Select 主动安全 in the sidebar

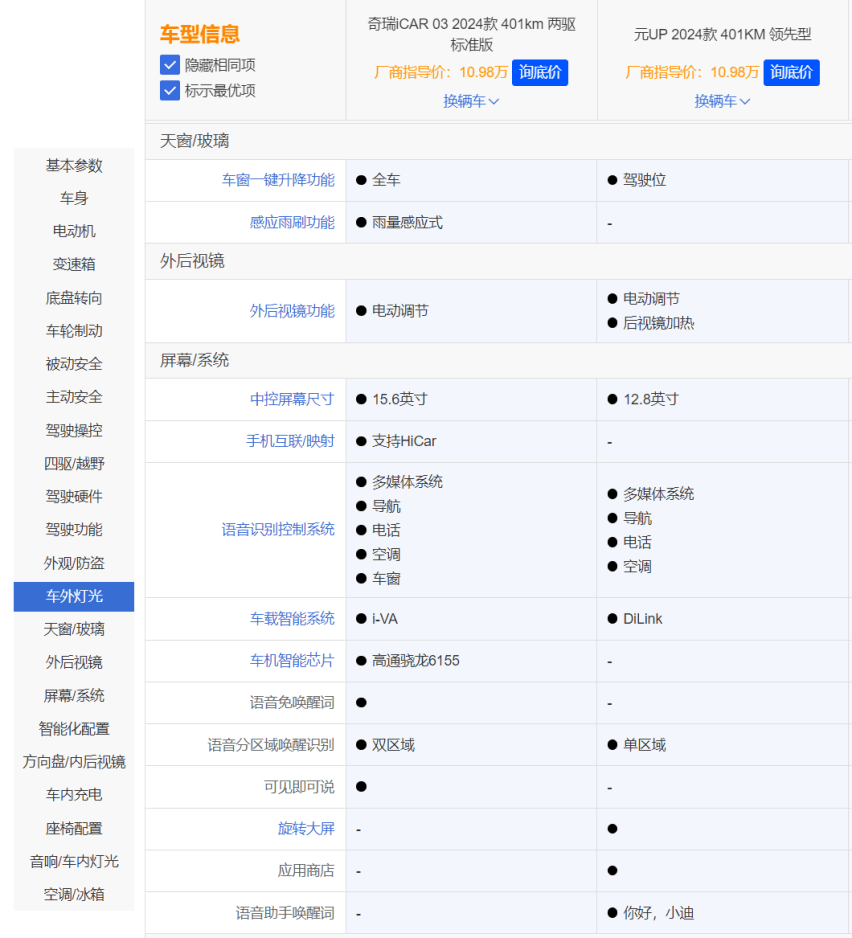74,397
